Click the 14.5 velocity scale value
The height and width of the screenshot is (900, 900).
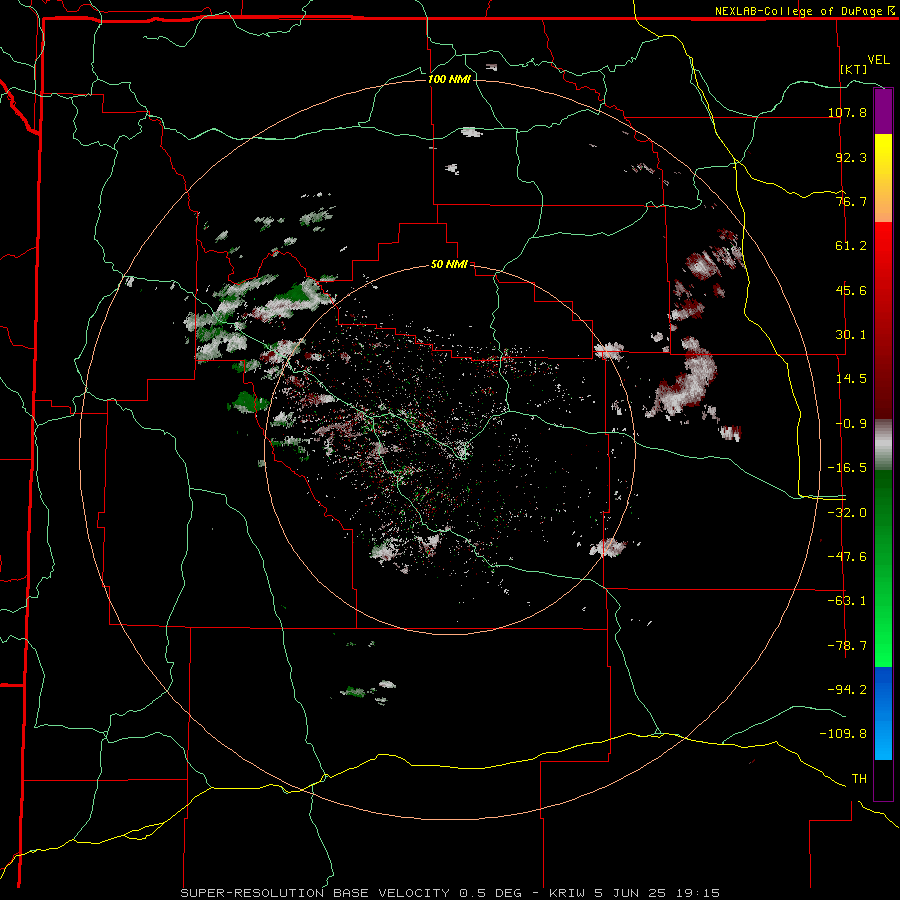coord(851,379)
